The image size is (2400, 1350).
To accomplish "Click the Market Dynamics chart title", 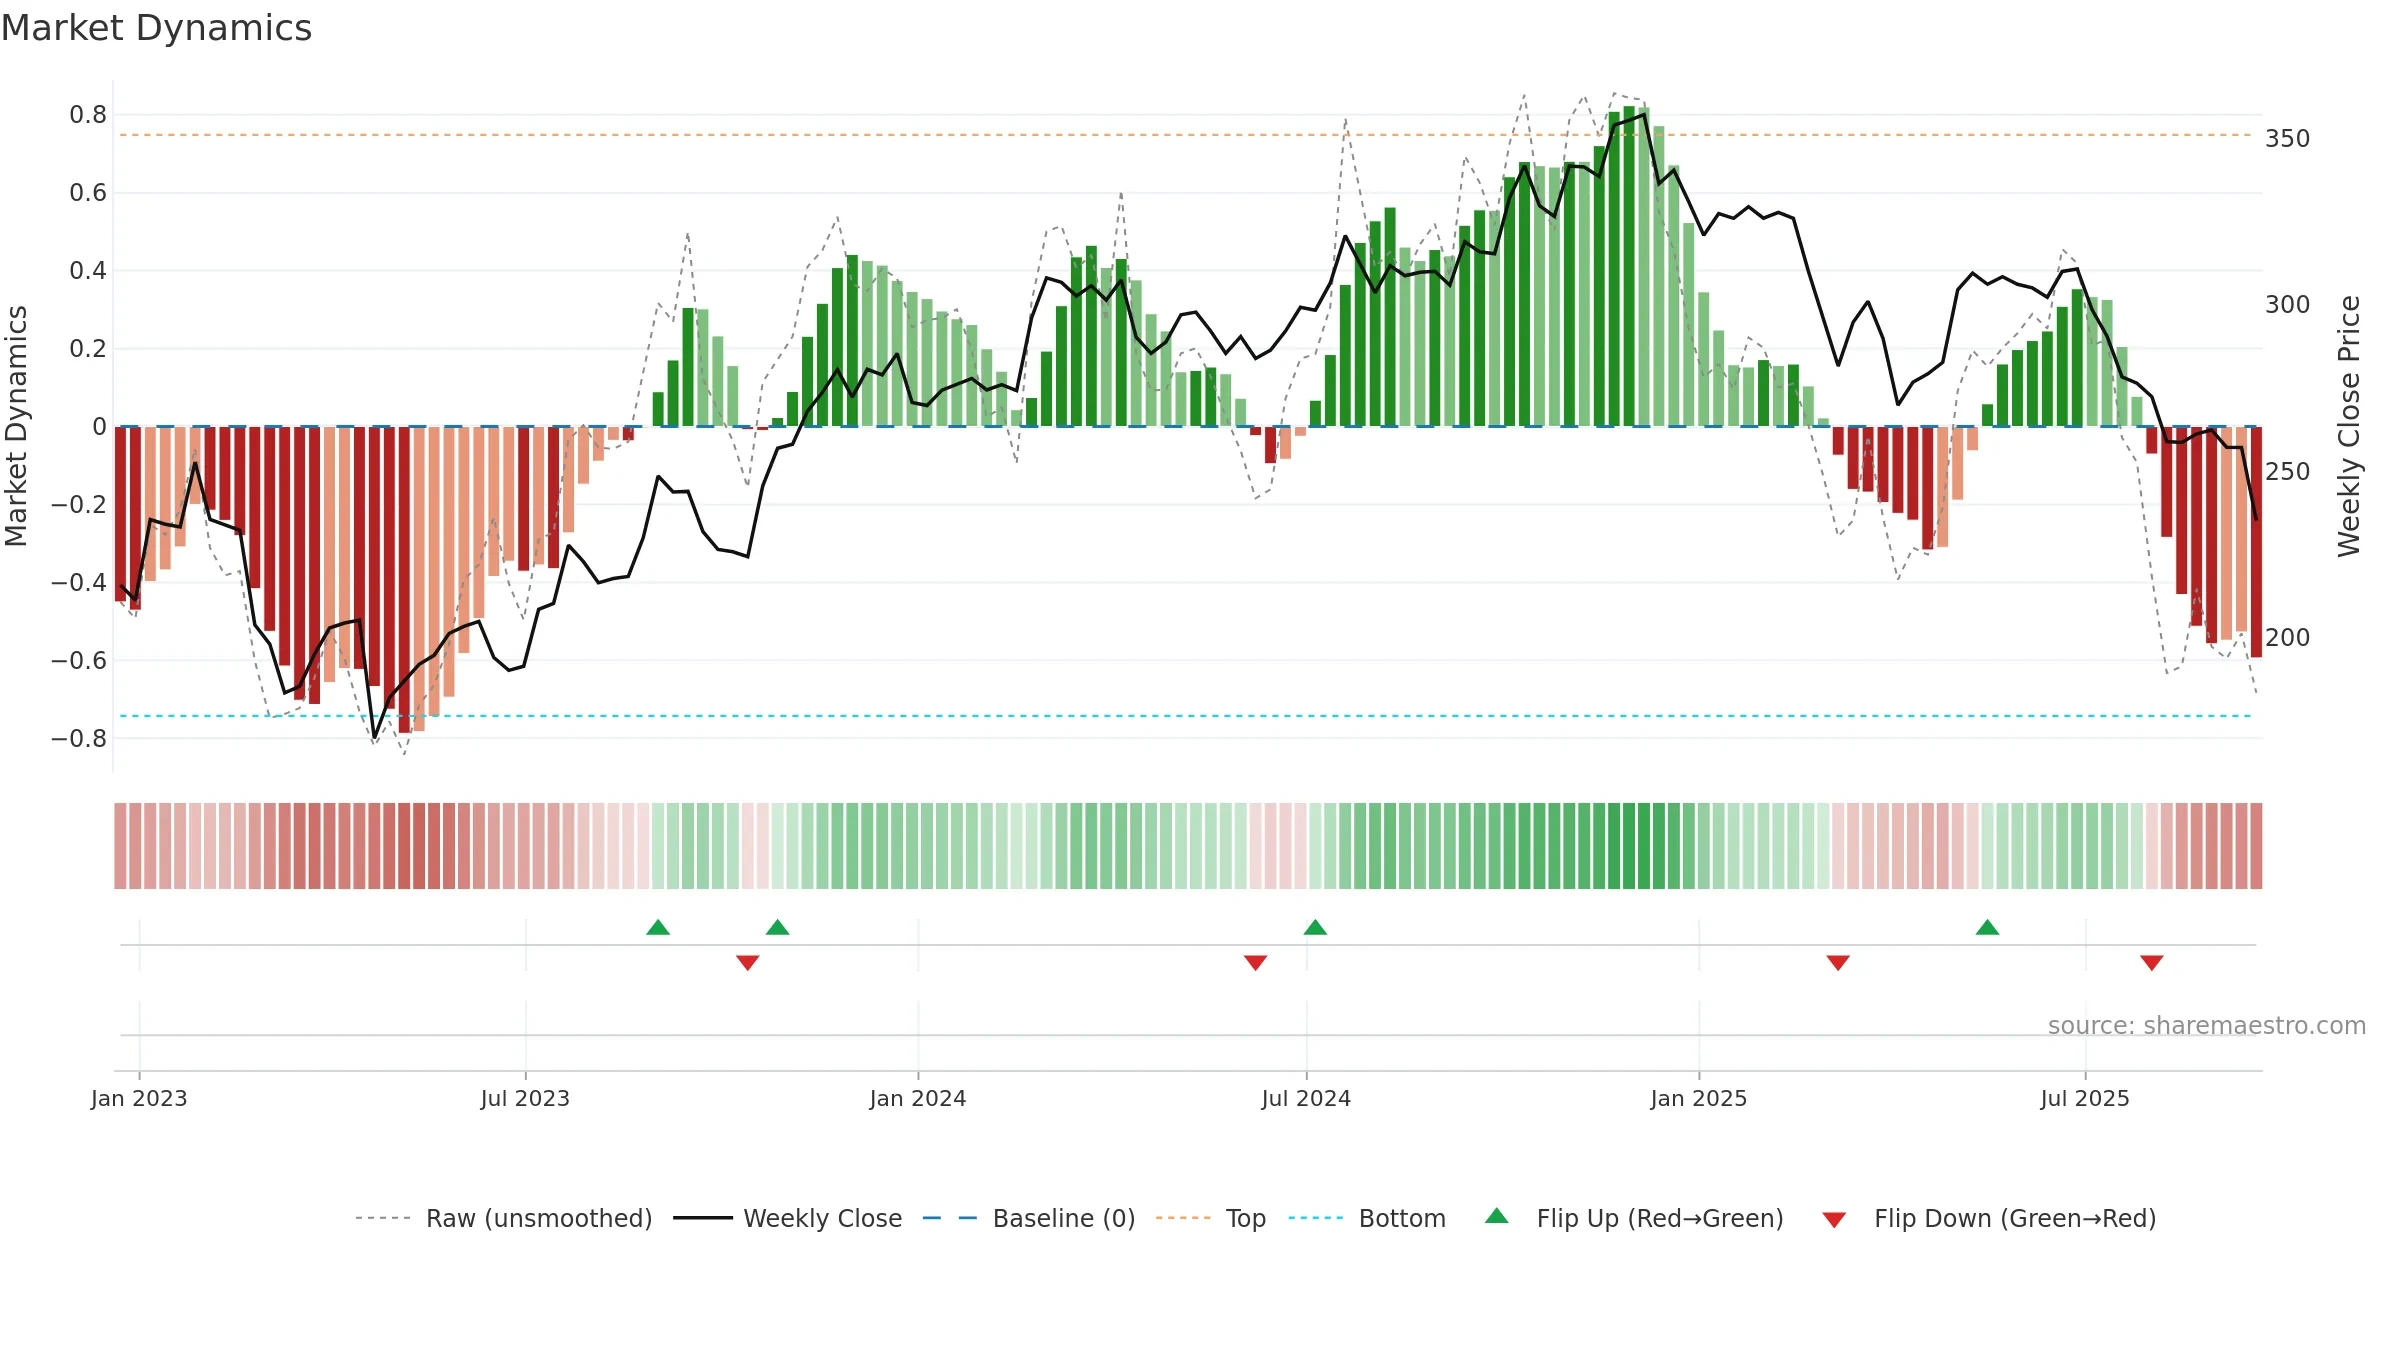I will coord(157,28).
